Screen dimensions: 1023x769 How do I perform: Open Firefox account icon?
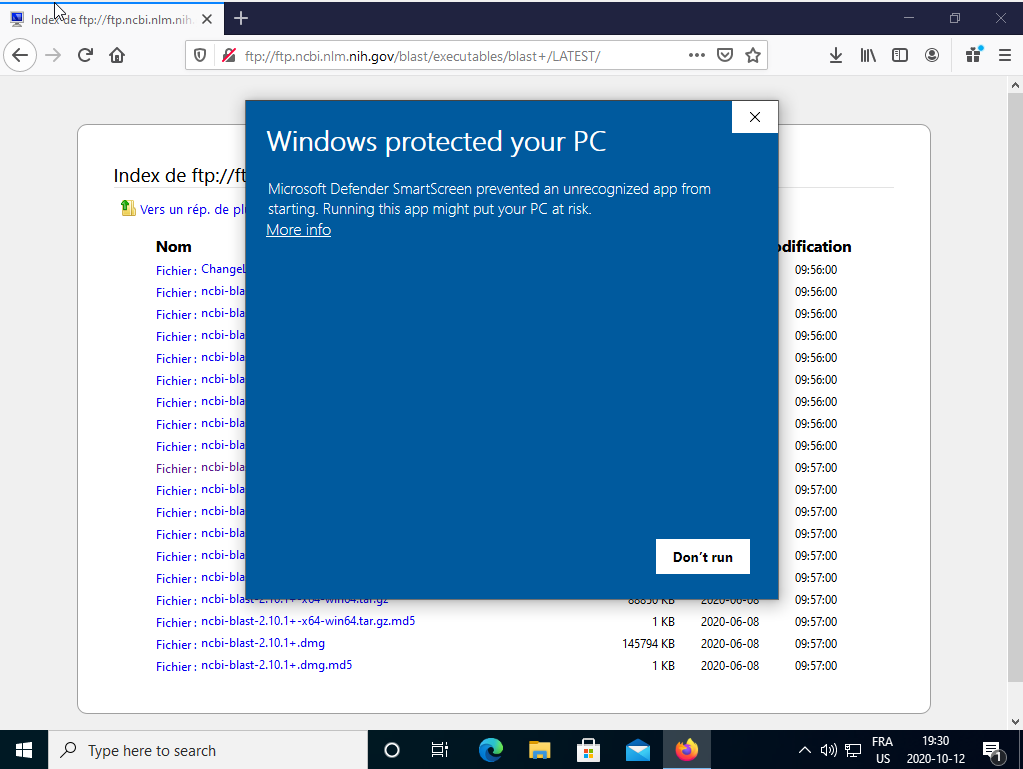[932, 55]
